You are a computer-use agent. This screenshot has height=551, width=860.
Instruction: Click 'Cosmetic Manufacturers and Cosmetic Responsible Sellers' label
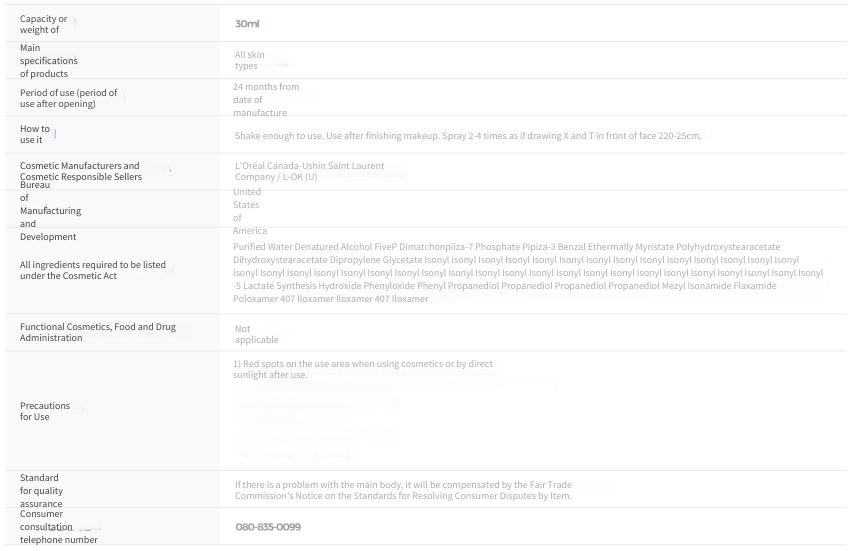click(81, 171)
